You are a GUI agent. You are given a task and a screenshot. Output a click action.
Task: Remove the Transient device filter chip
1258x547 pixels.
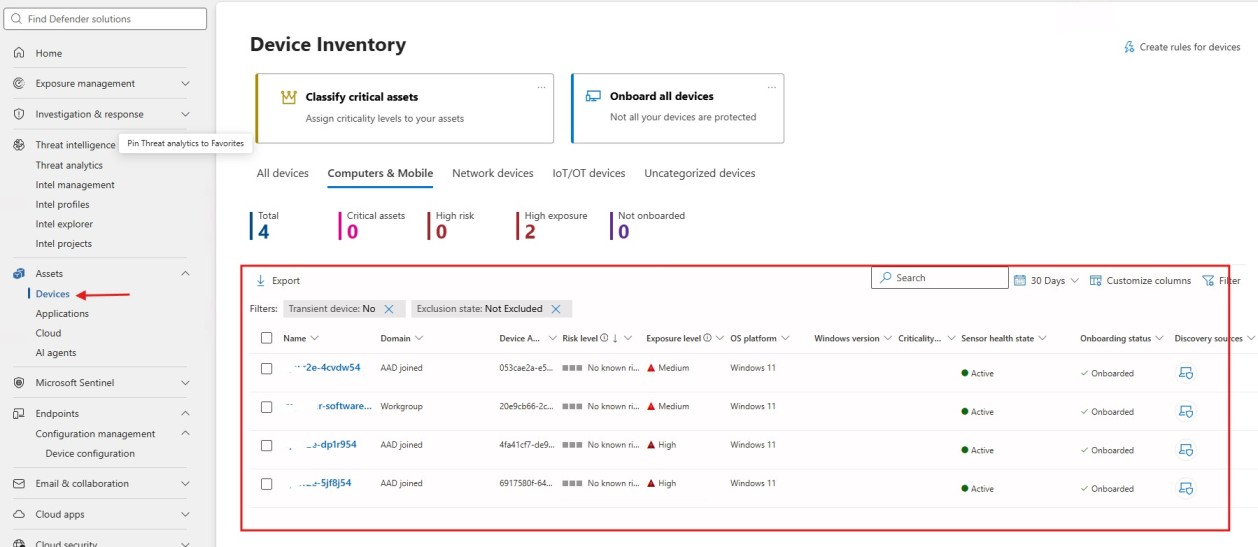[x=389, y=309]
